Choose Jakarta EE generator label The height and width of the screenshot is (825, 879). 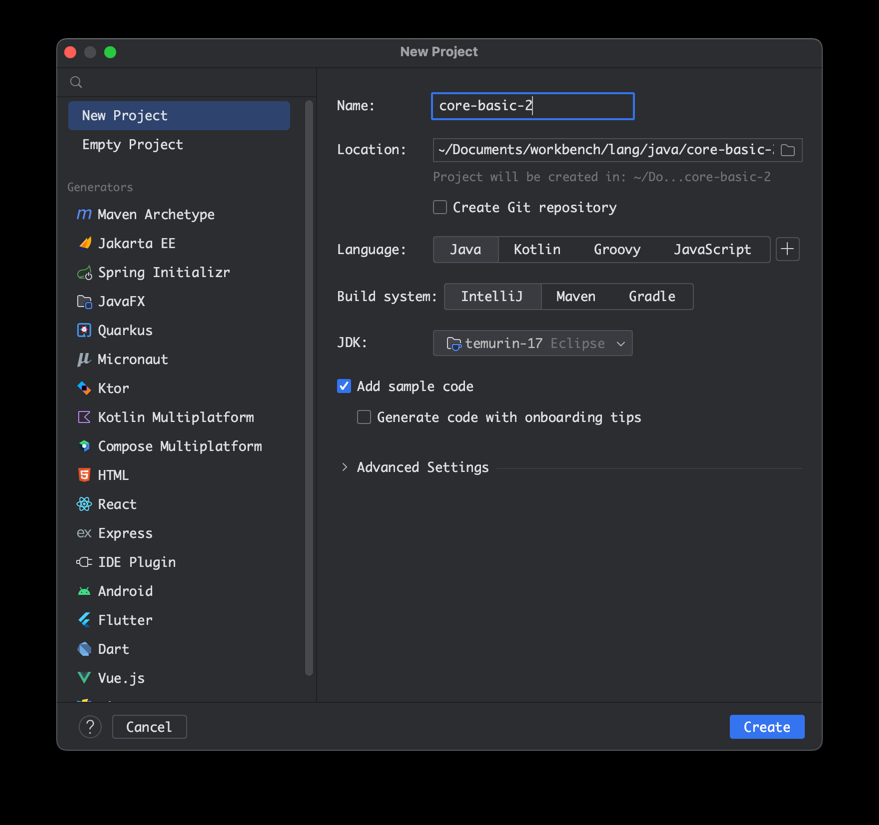(137, 243)
